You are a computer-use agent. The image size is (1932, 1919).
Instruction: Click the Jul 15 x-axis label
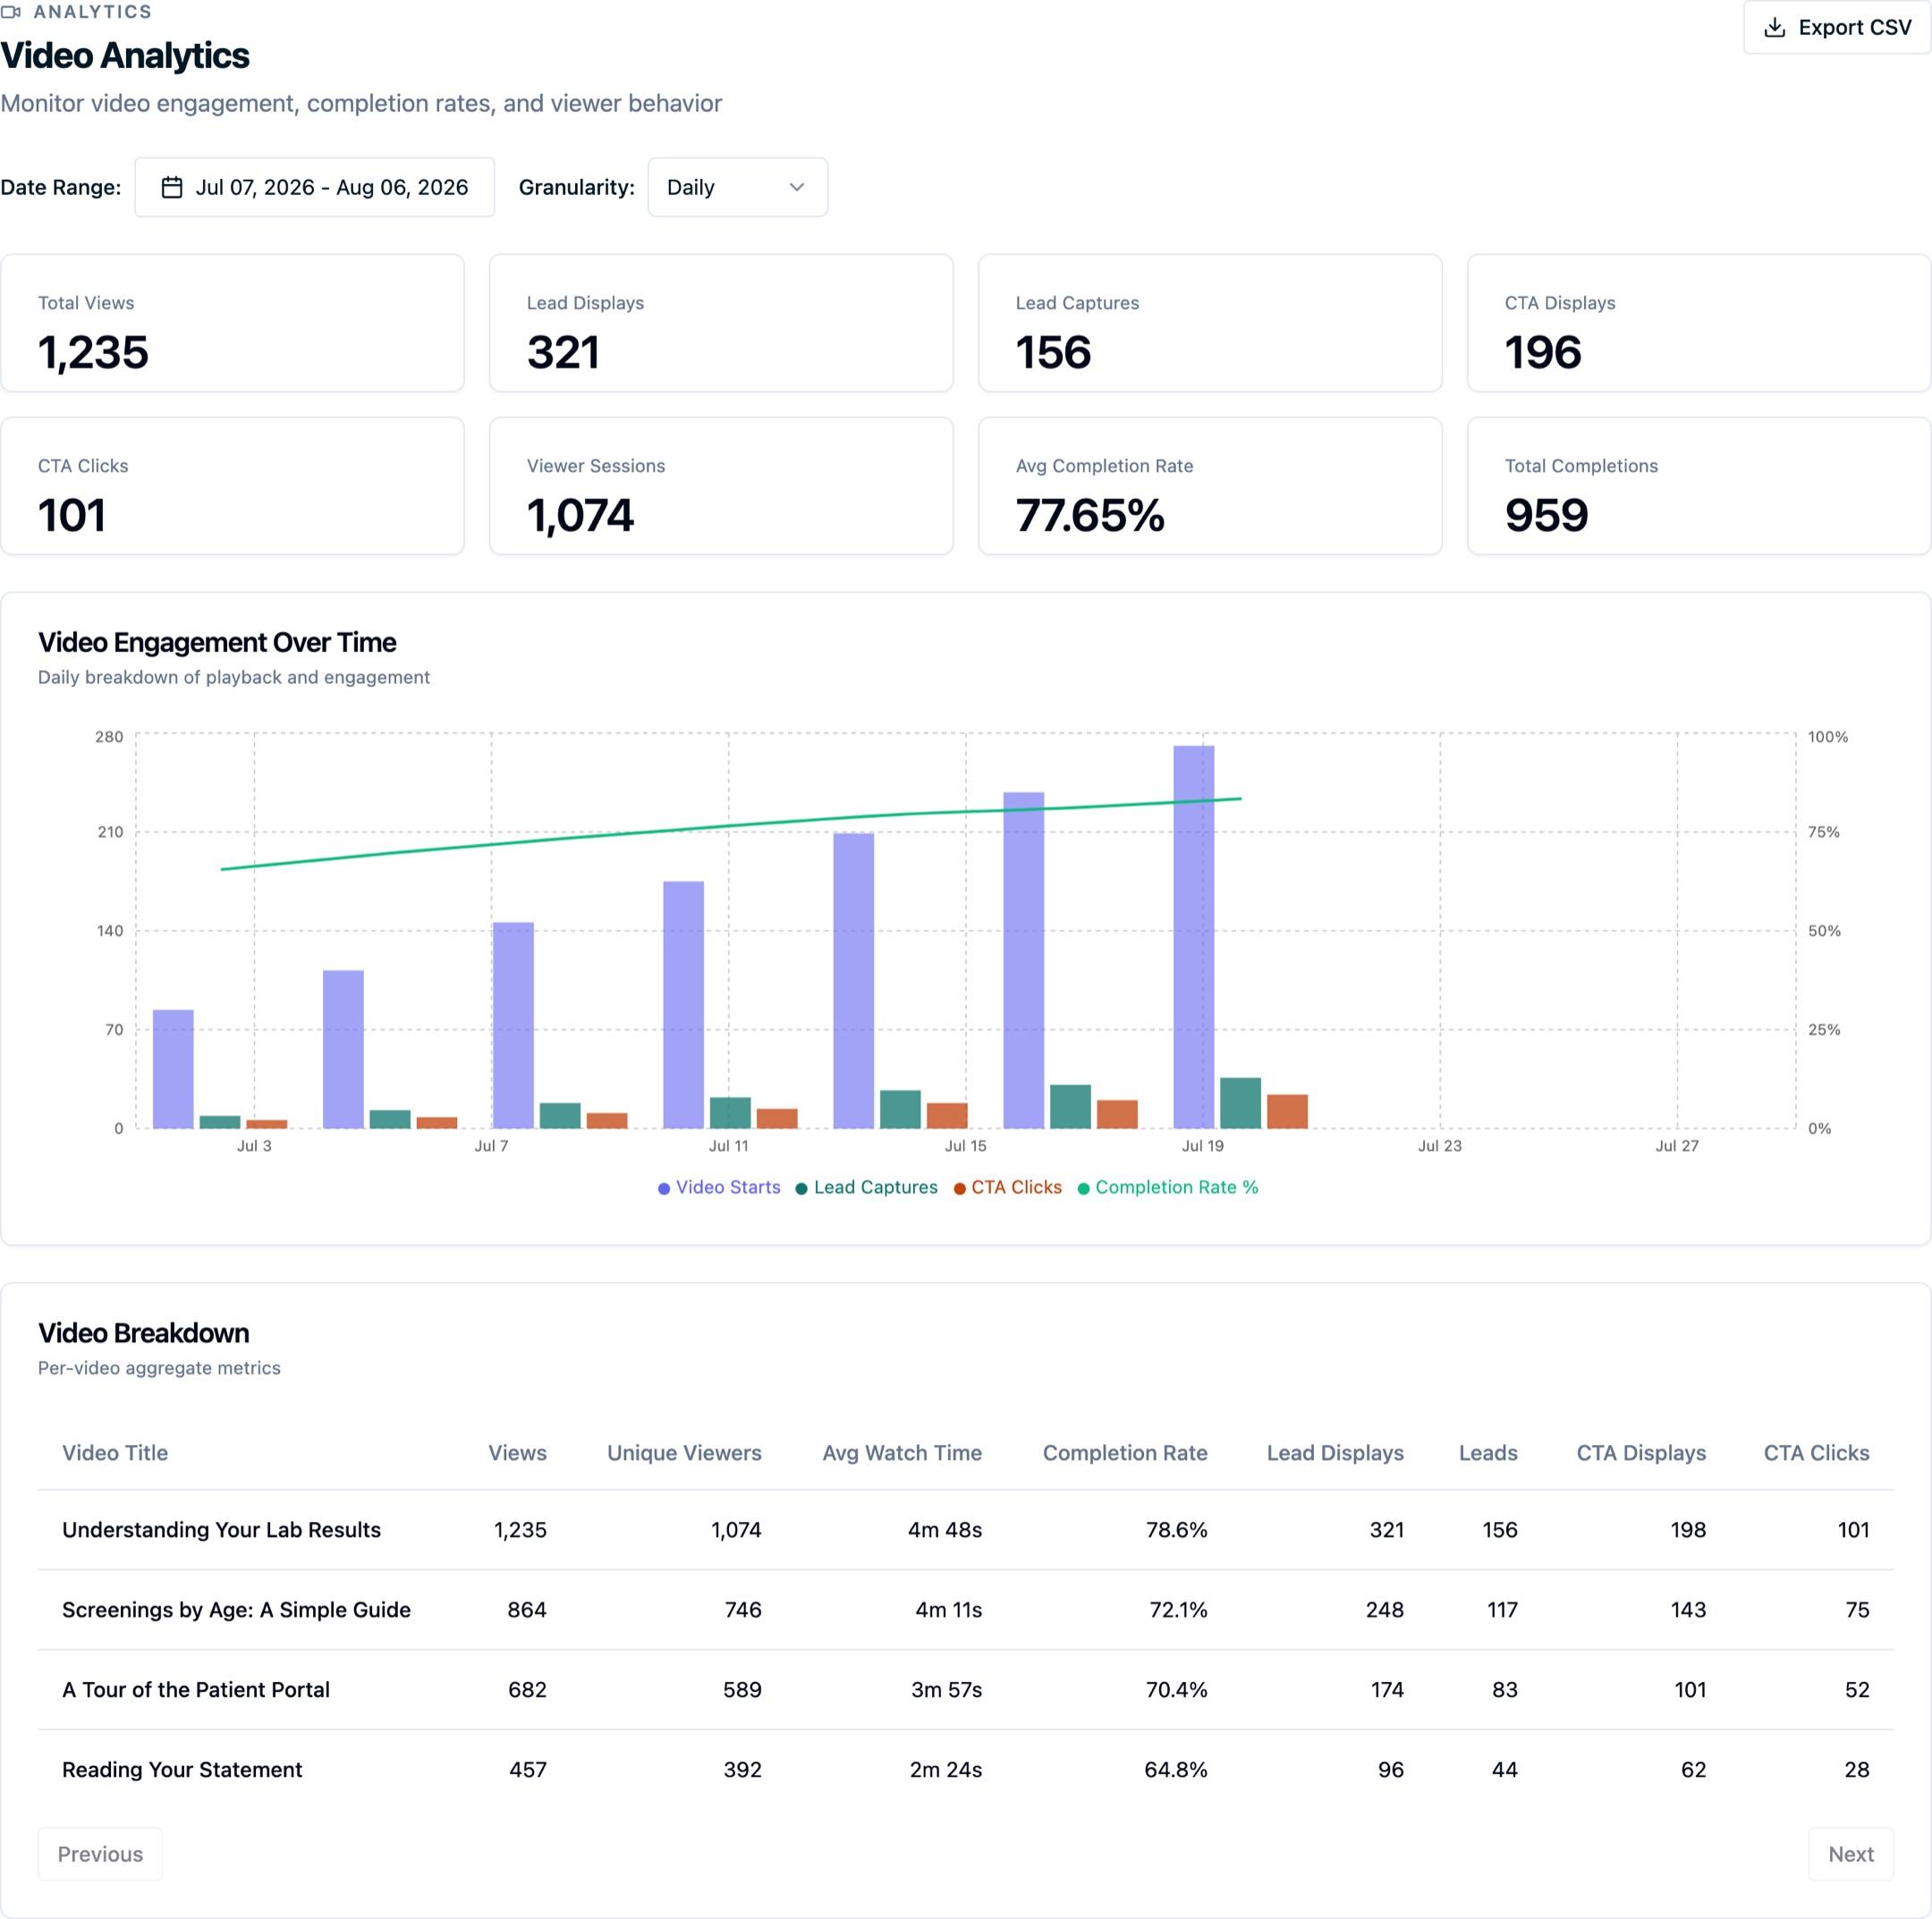click(x=965, y=1145)
